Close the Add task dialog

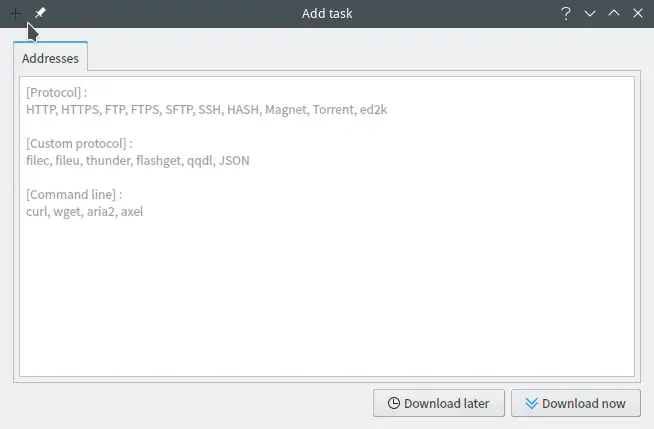[638, 13]
